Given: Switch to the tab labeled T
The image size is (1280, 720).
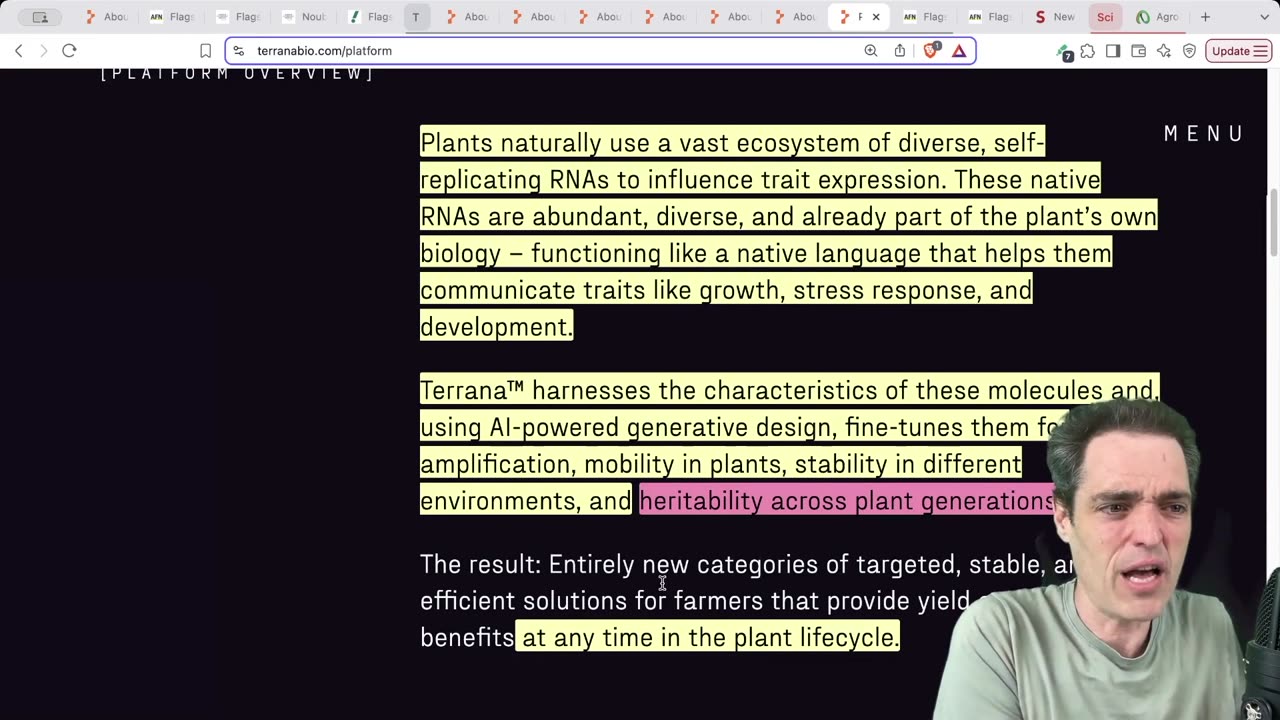Looking at the screenshot, I should click(416, 17).
